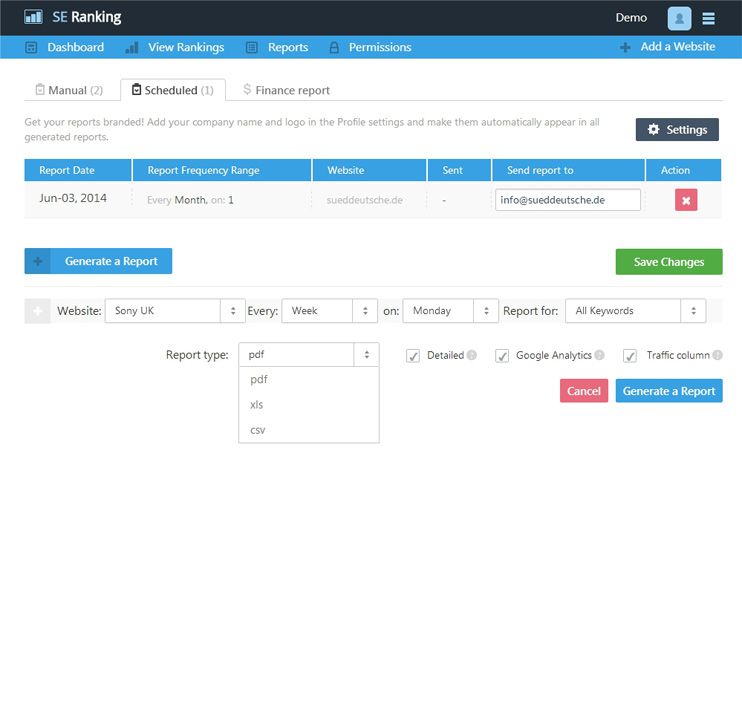Click the sueddeutsche.de website cell
The image size is (742, 714).
tap(364, 200)
